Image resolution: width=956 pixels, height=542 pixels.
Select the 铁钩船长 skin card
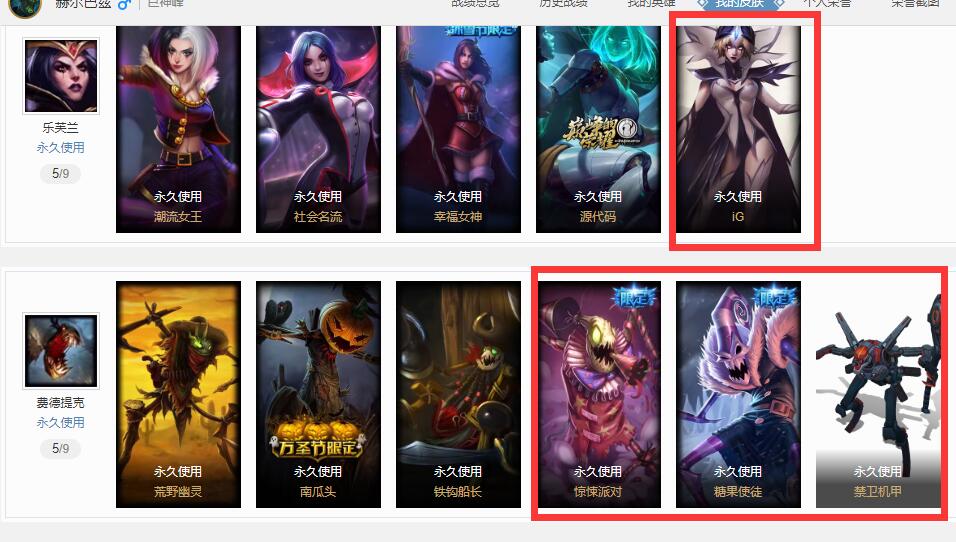(458, 394)
